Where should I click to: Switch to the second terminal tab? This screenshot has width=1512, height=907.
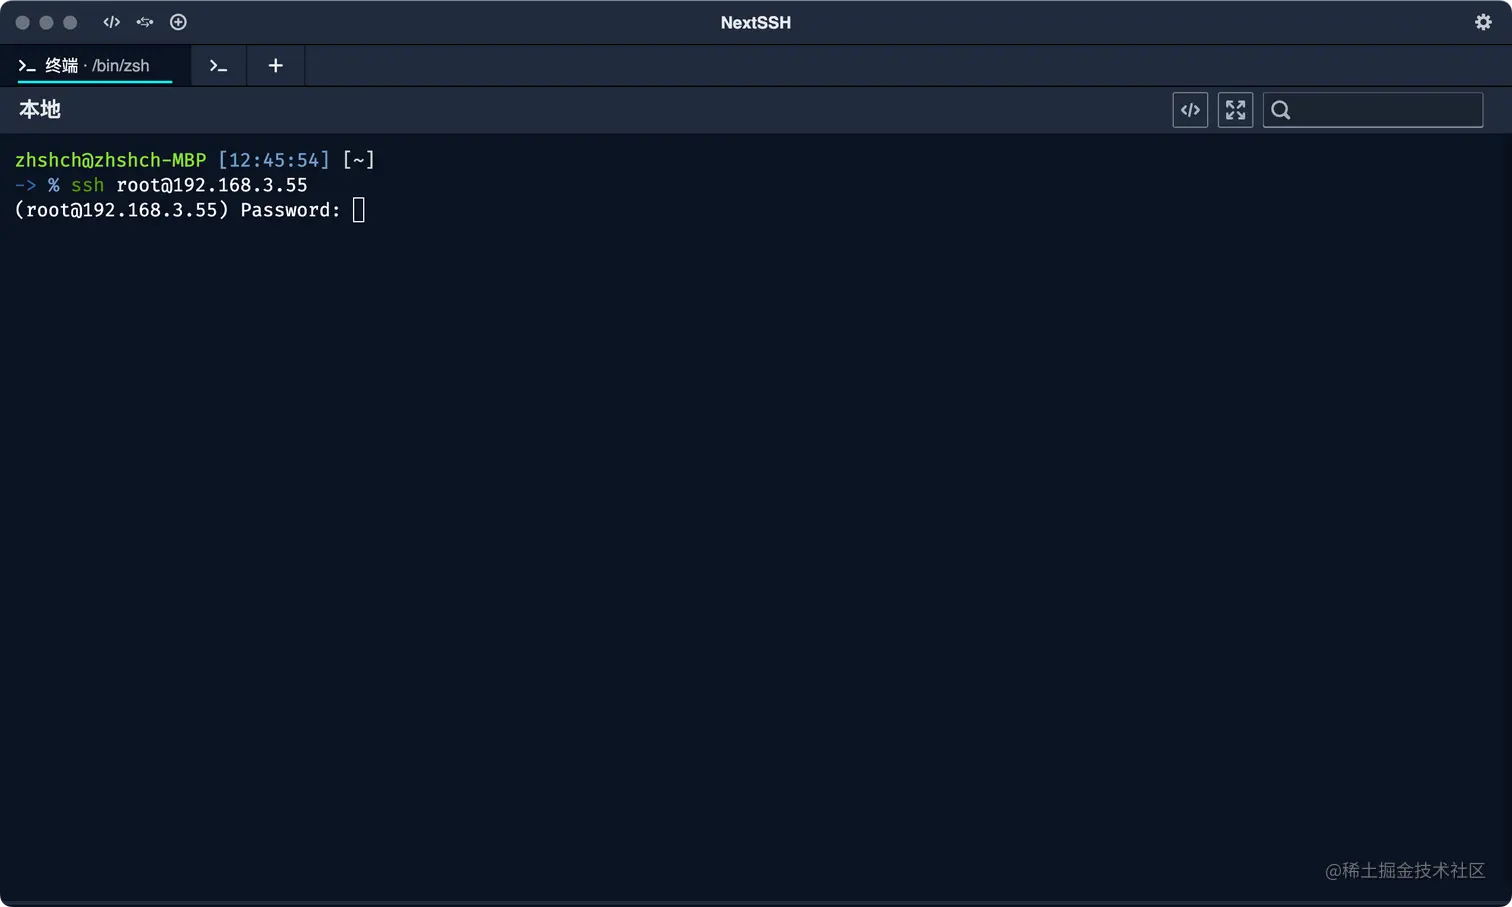point(218,66)
